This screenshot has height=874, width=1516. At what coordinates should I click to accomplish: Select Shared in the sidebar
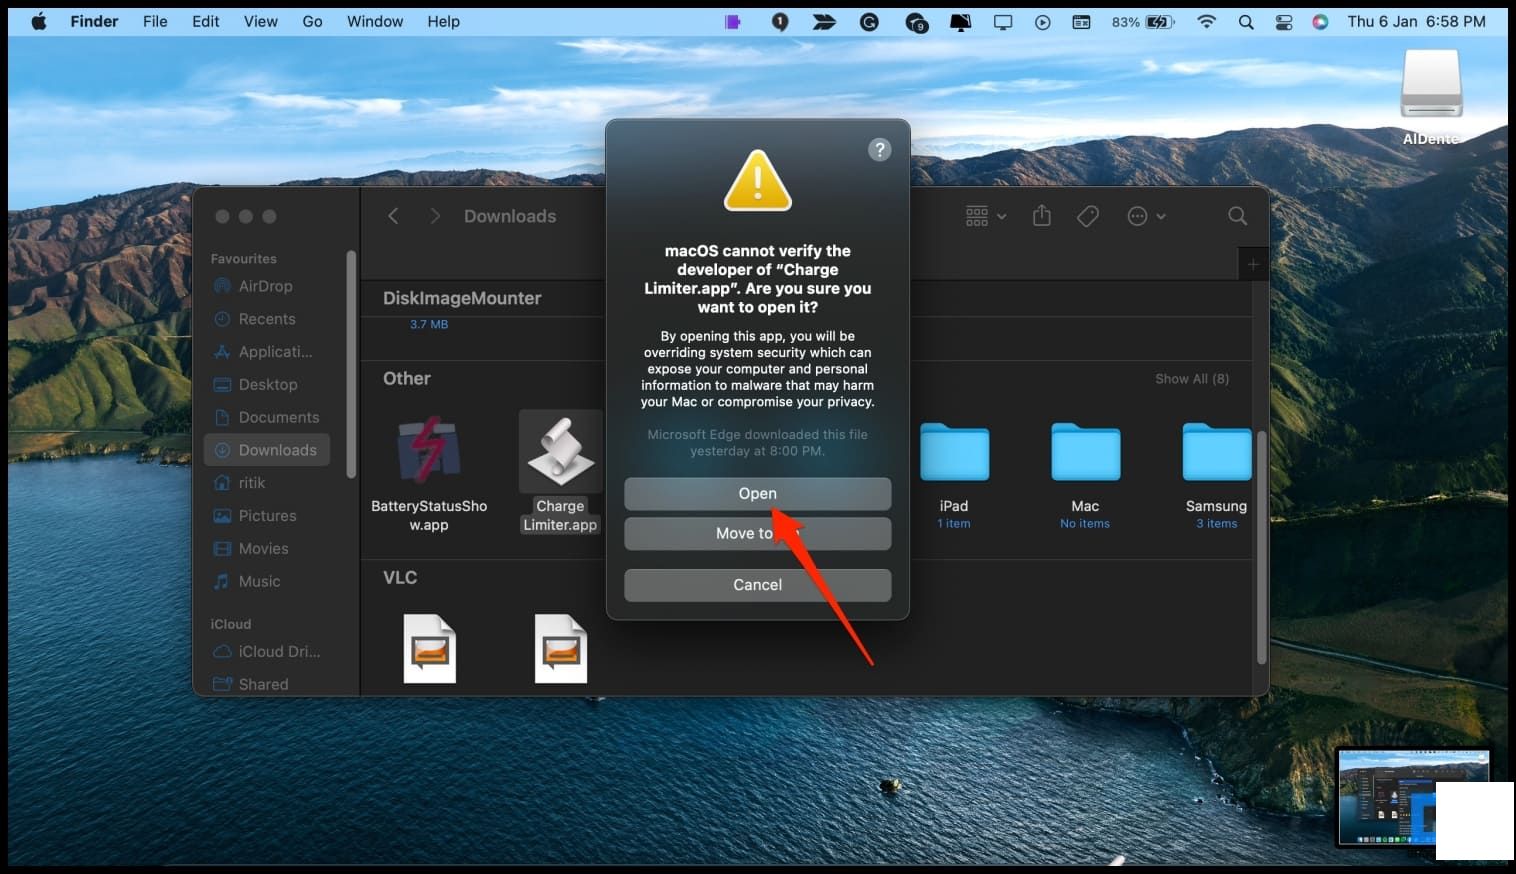point(266,684)
